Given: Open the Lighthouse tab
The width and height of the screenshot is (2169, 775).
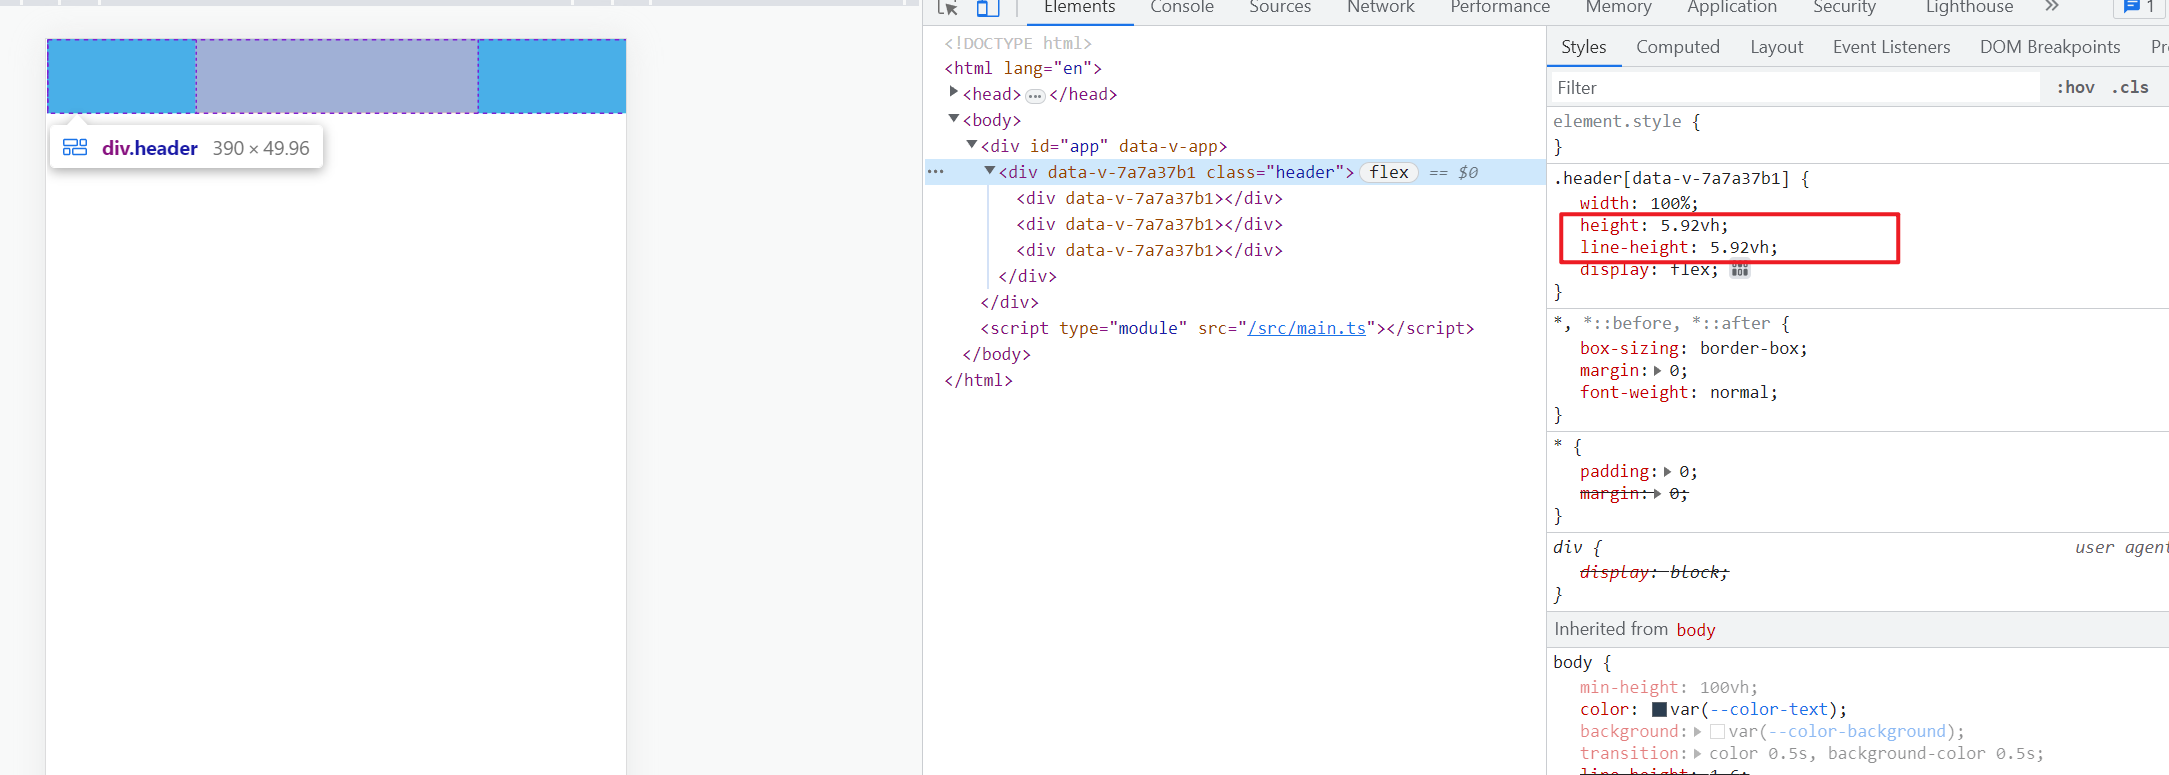Looking at the screenshot, I should coord(1969,8).
